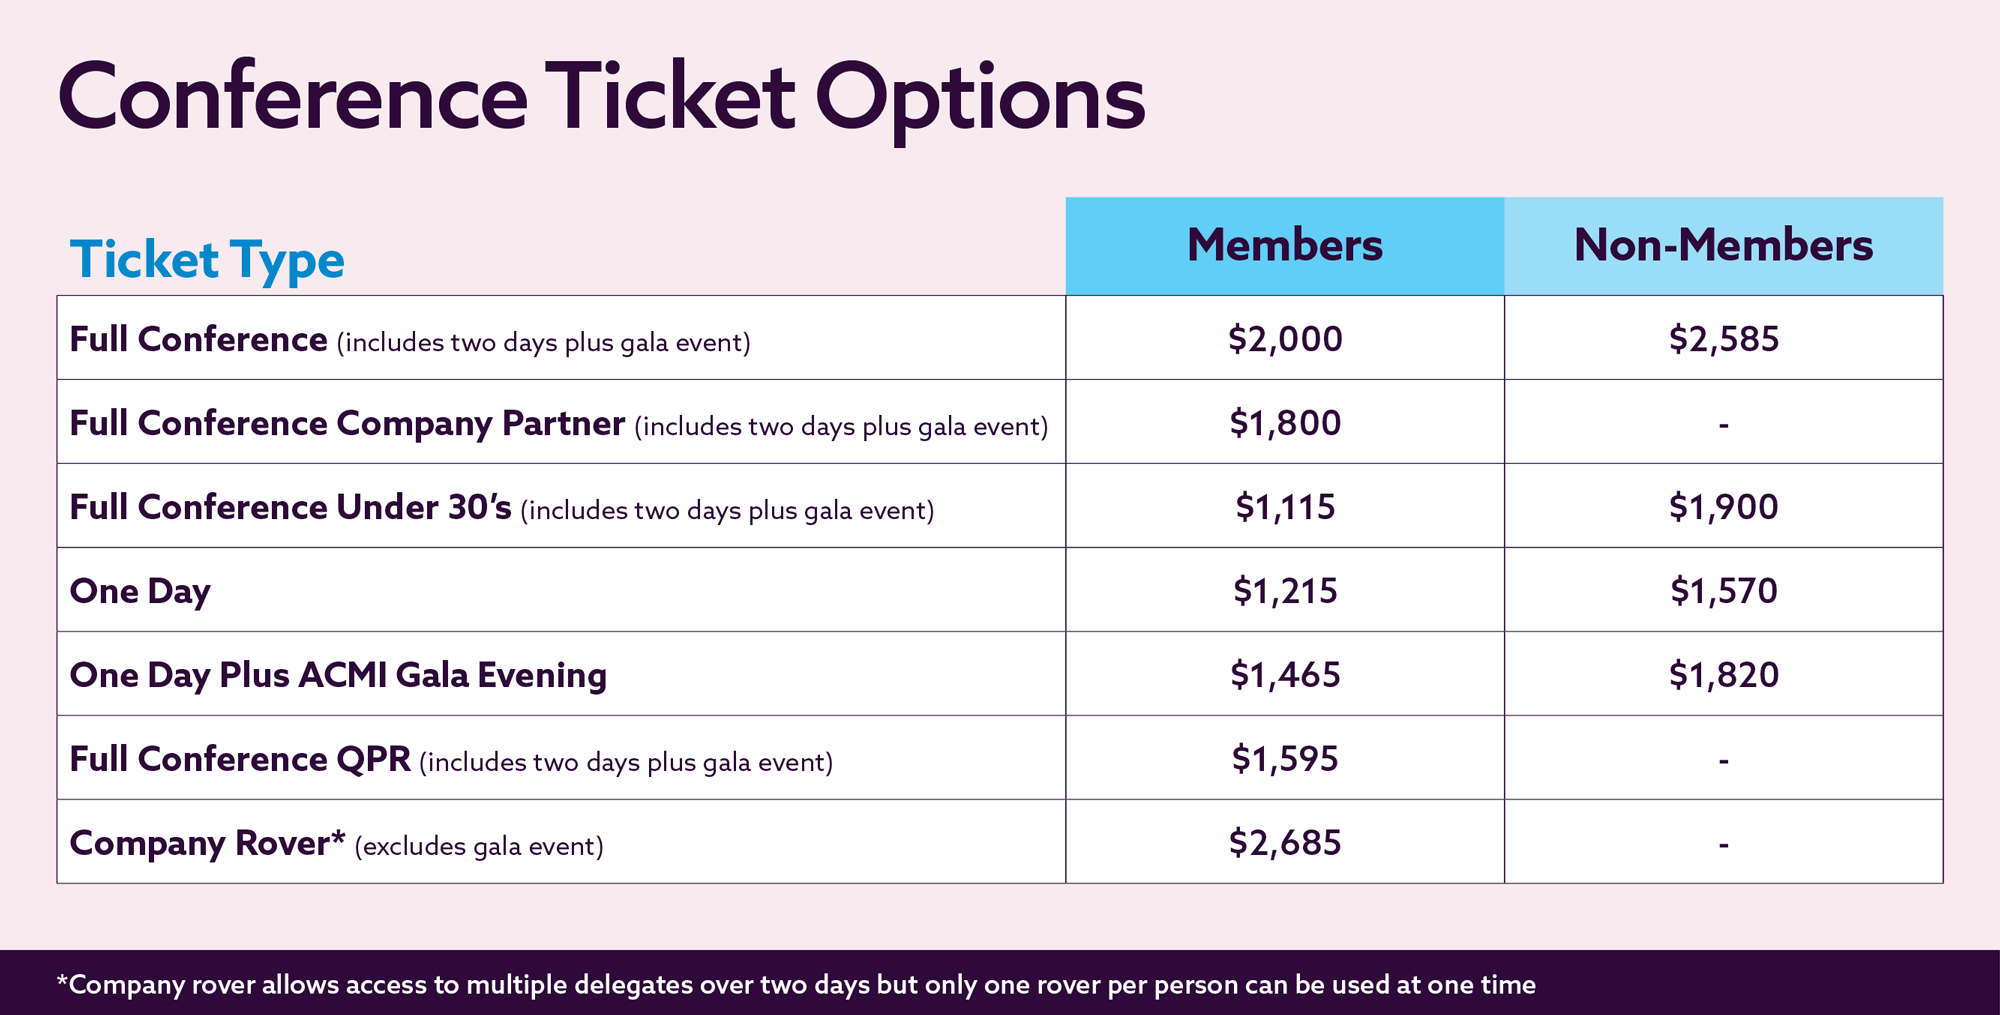Screen dimensions: 2000x1015
Task: Click the $2,000 Full Conference member price
Action: coord(1285,339)
